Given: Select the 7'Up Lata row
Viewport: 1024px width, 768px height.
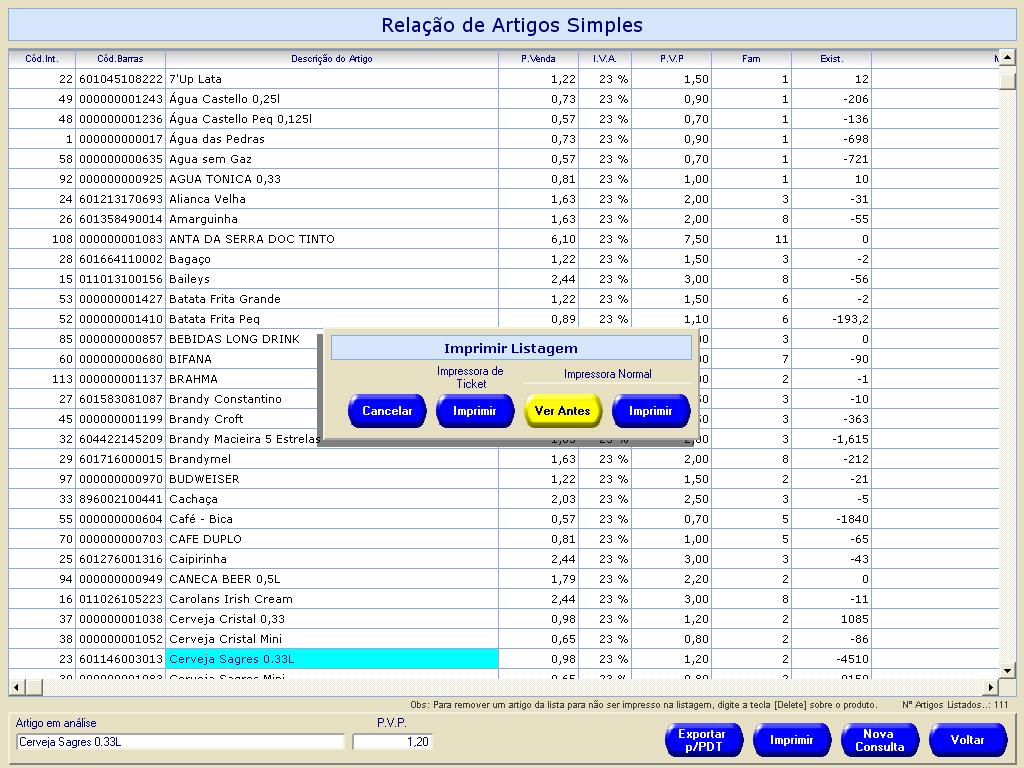Looking at the screenshot, I should coord(330,79).
